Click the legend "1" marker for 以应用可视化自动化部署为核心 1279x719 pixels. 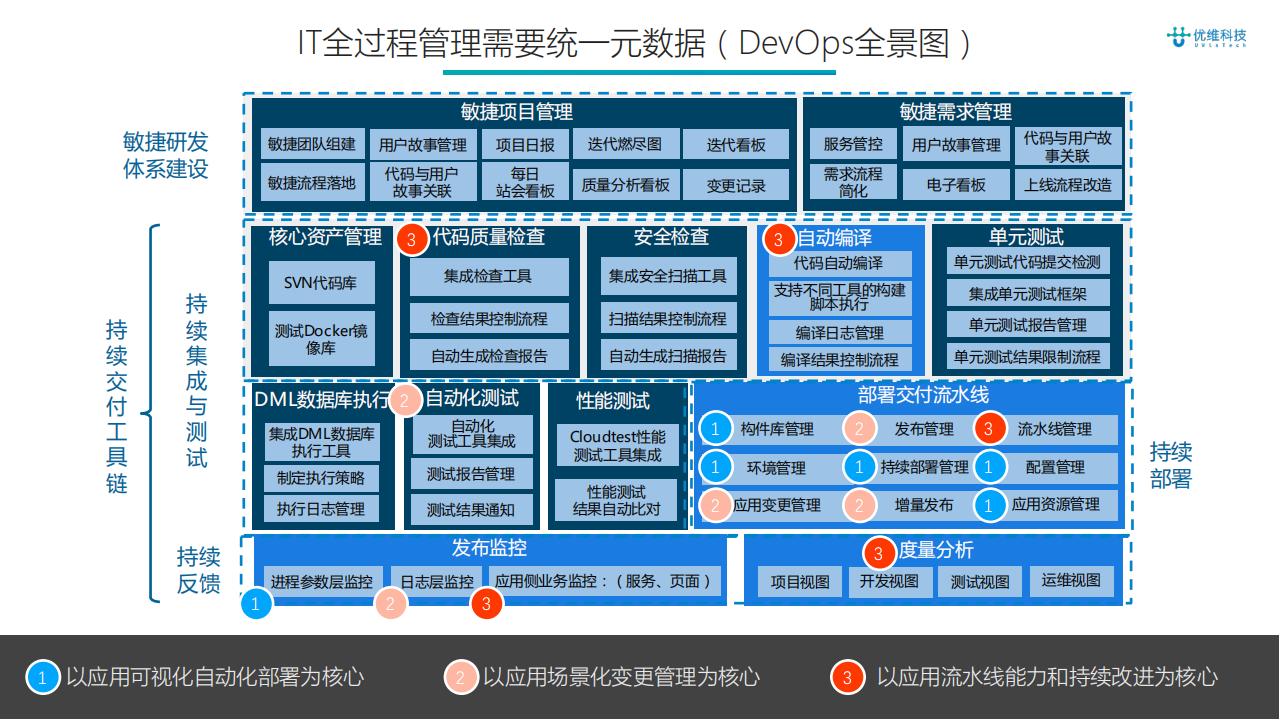point(41,676)
